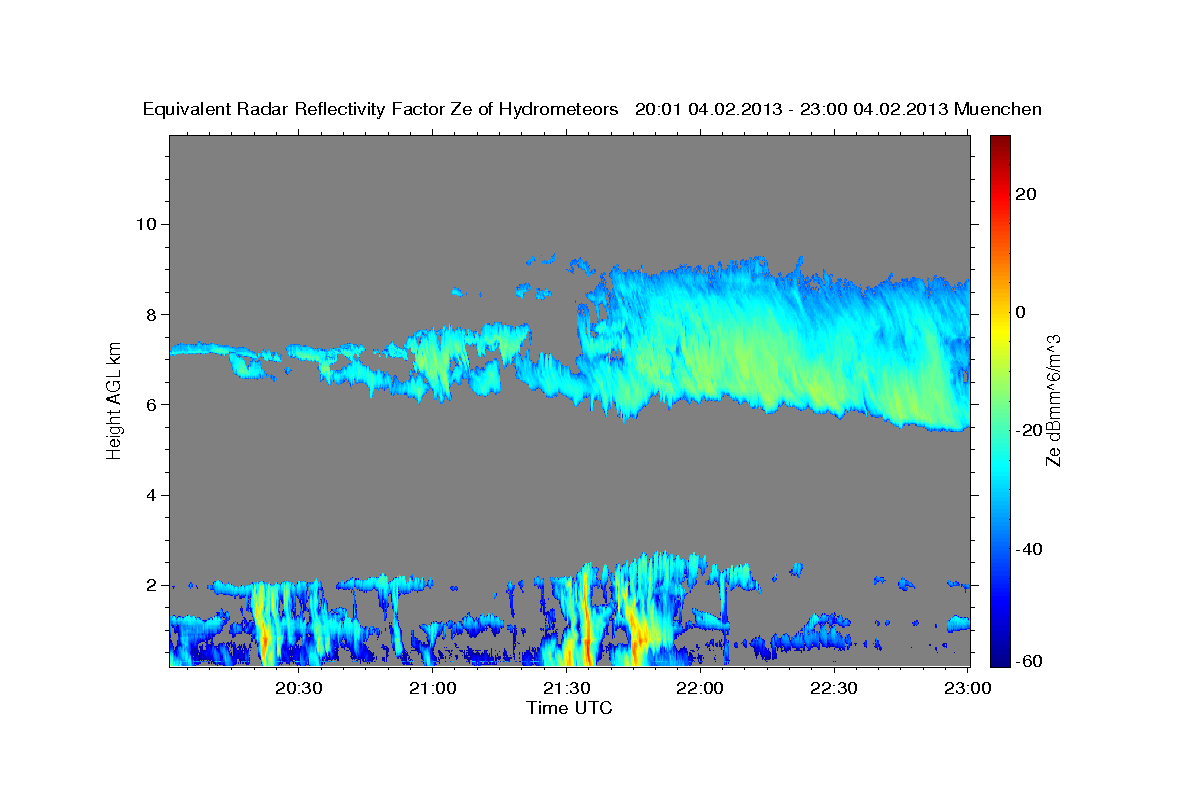Click the station name 'Muenchen' in the title
The width and height of the screenshot is (1200, 800).
(x=998, y=109)
